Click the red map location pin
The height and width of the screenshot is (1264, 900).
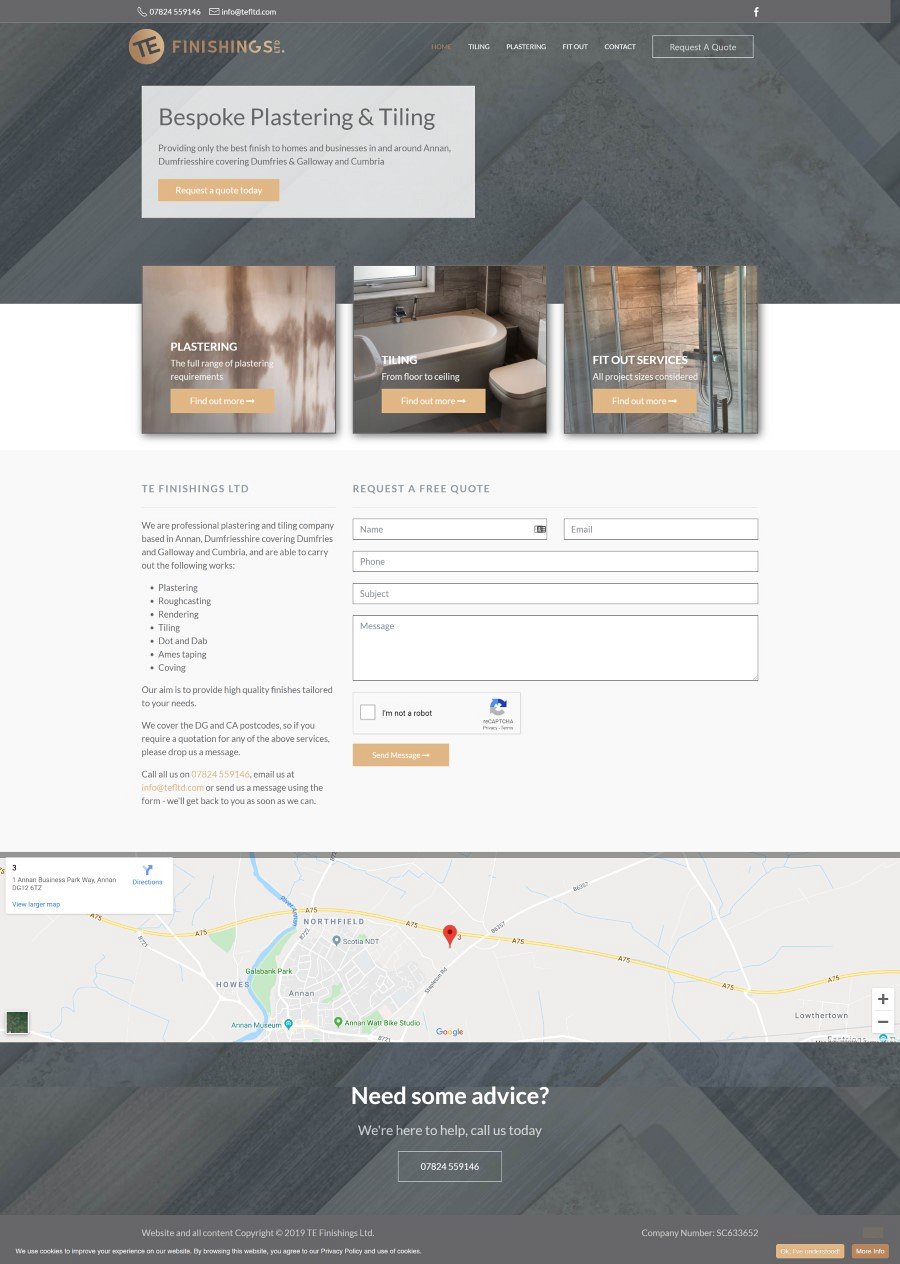coord(450,934)
